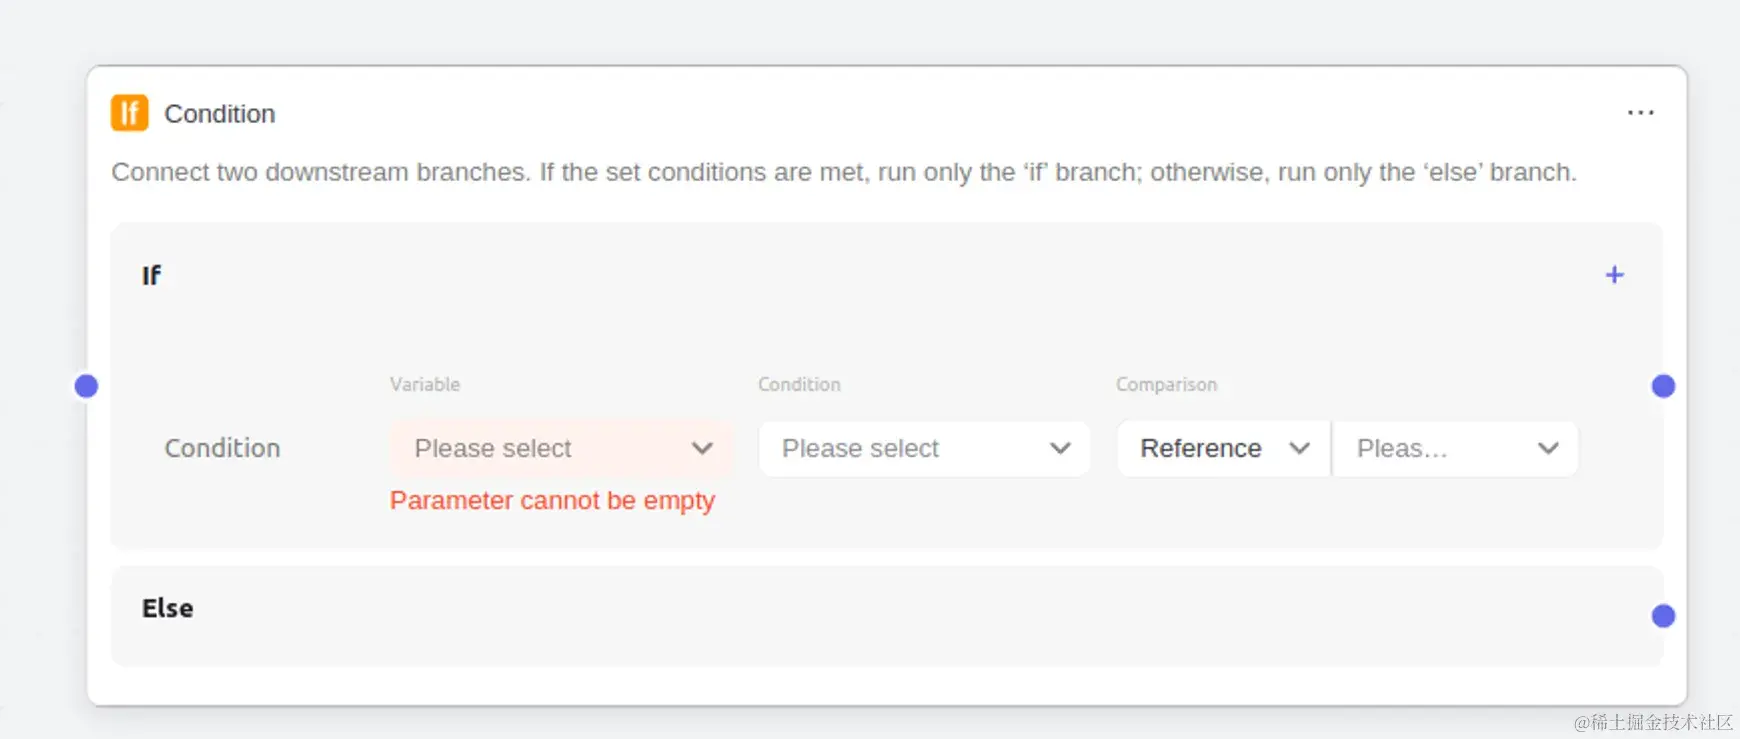1740x739 pixels.
Task: Click the chevron arrow beside Reference
Action: coord(1299,448)
